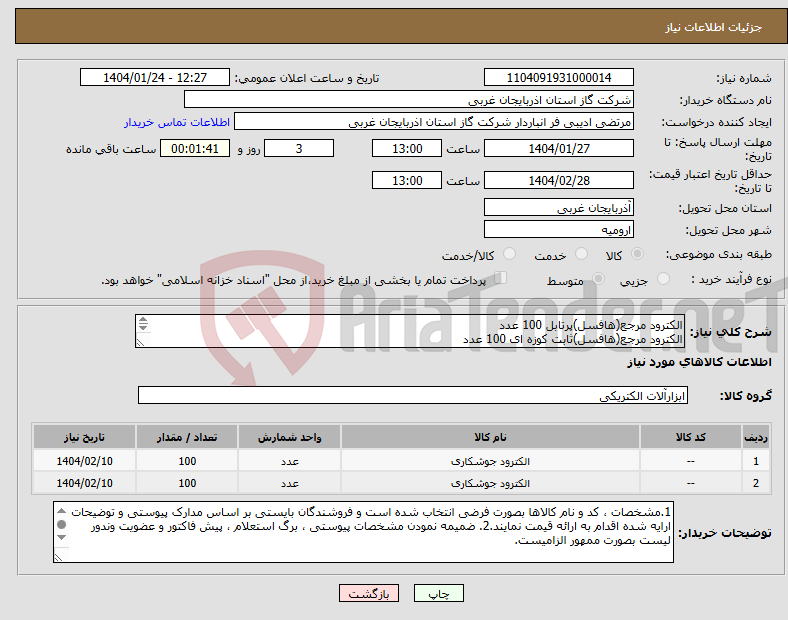This screenshot has height=620, width=788.
Task: Click response deadline time 13:00 field
Action: click(407, 148)
